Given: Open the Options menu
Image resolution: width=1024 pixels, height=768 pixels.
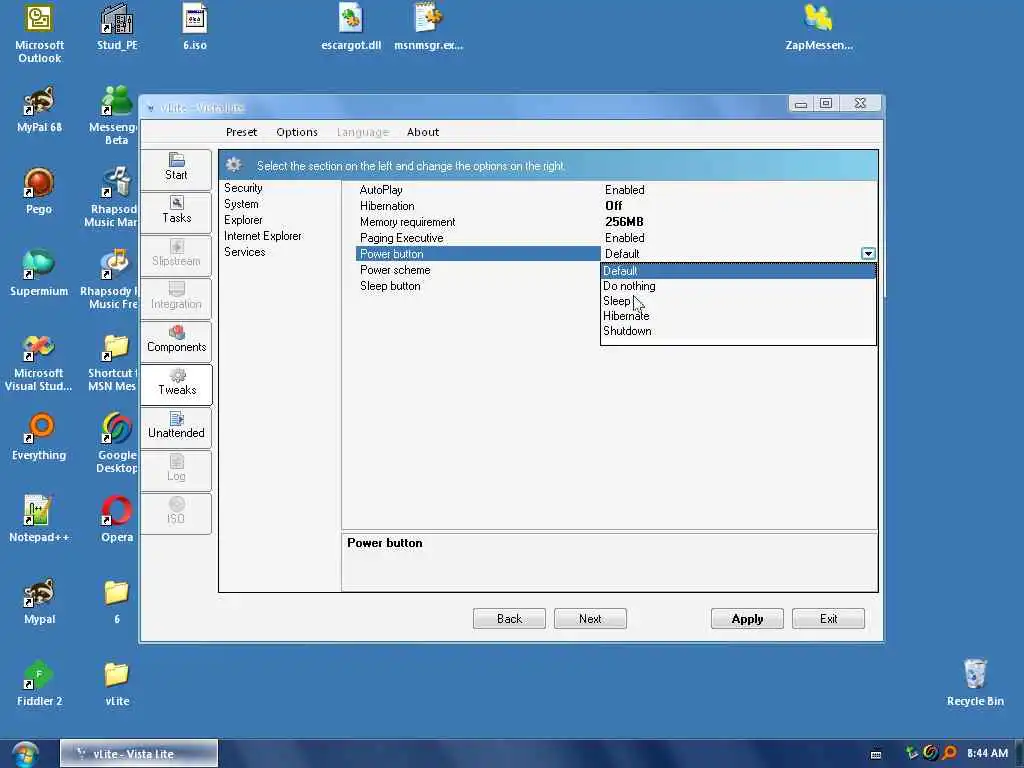Looking at the screenshot, I should point(296,132).
